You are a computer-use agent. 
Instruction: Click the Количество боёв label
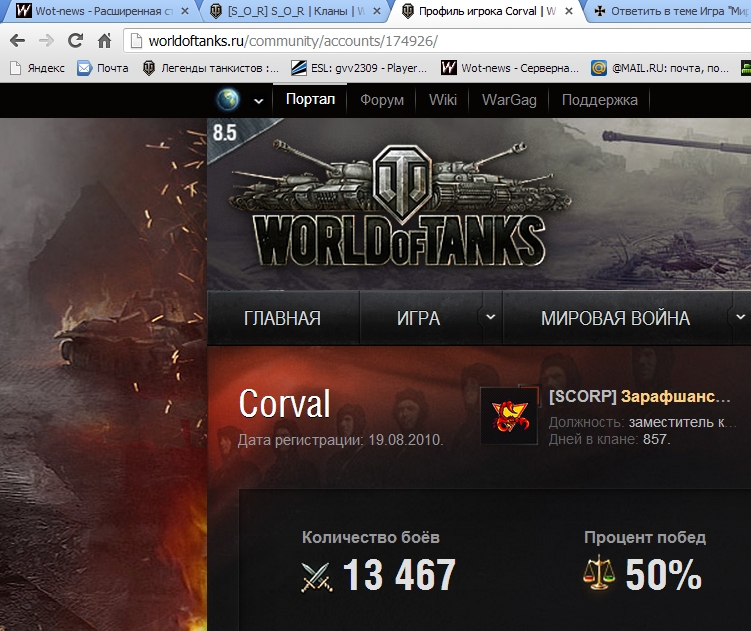coord(371,537)
